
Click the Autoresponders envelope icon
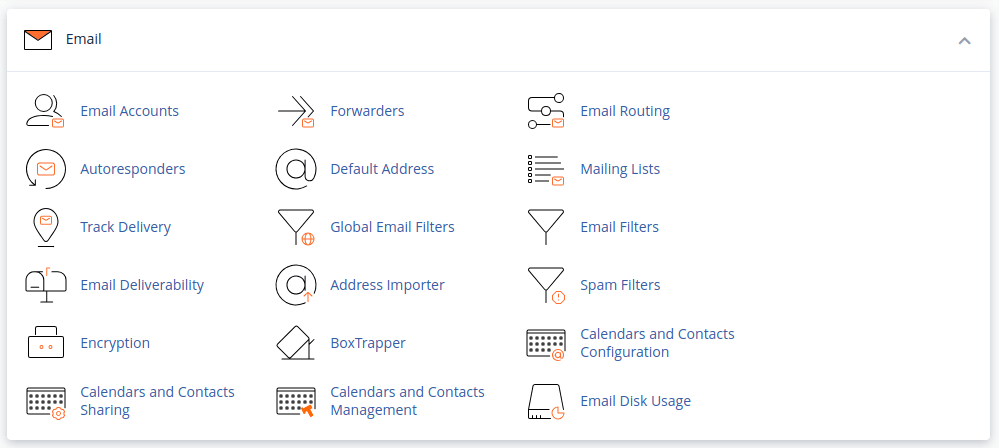click(x=45, y=169)
